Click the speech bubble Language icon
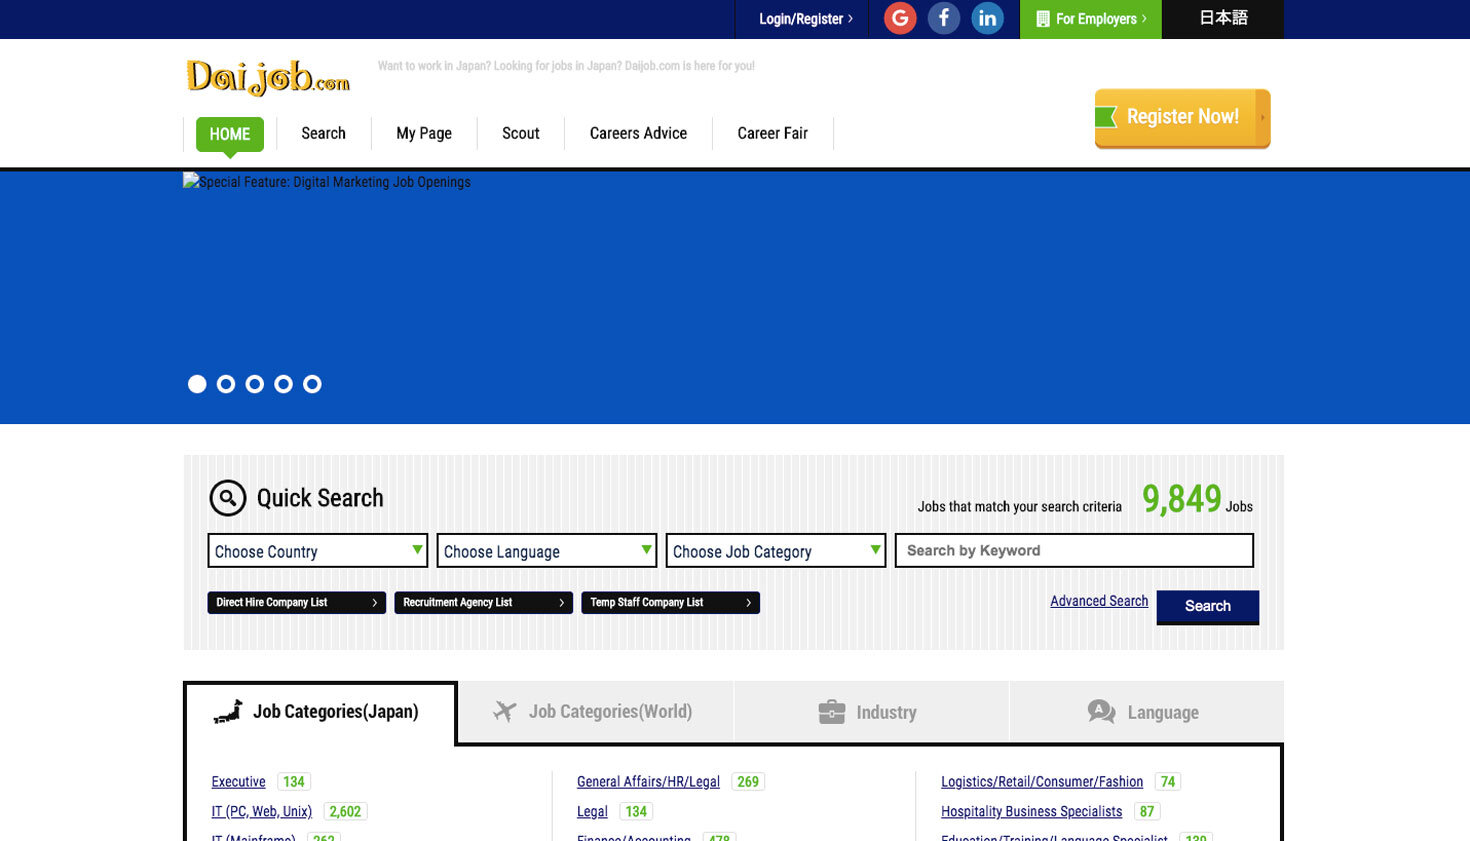This screenshot has height=841, width=1470. (x=1101, y=712)
